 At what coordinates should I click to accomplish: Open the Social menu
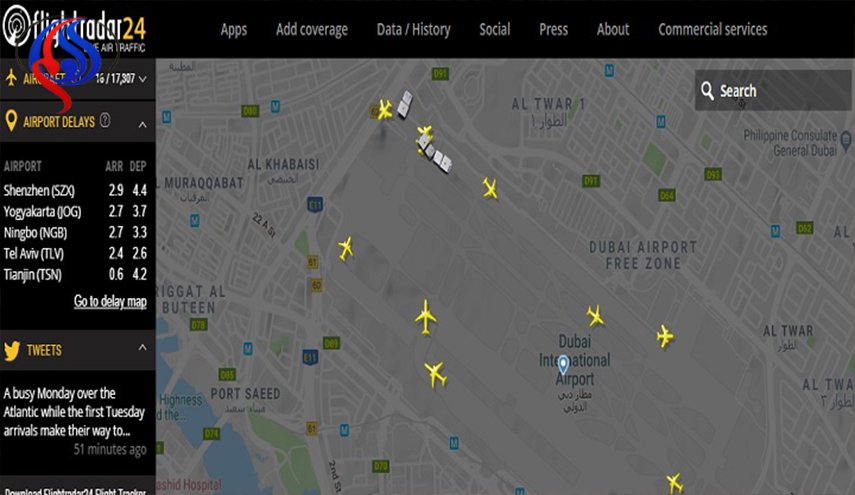click(495, 29)
